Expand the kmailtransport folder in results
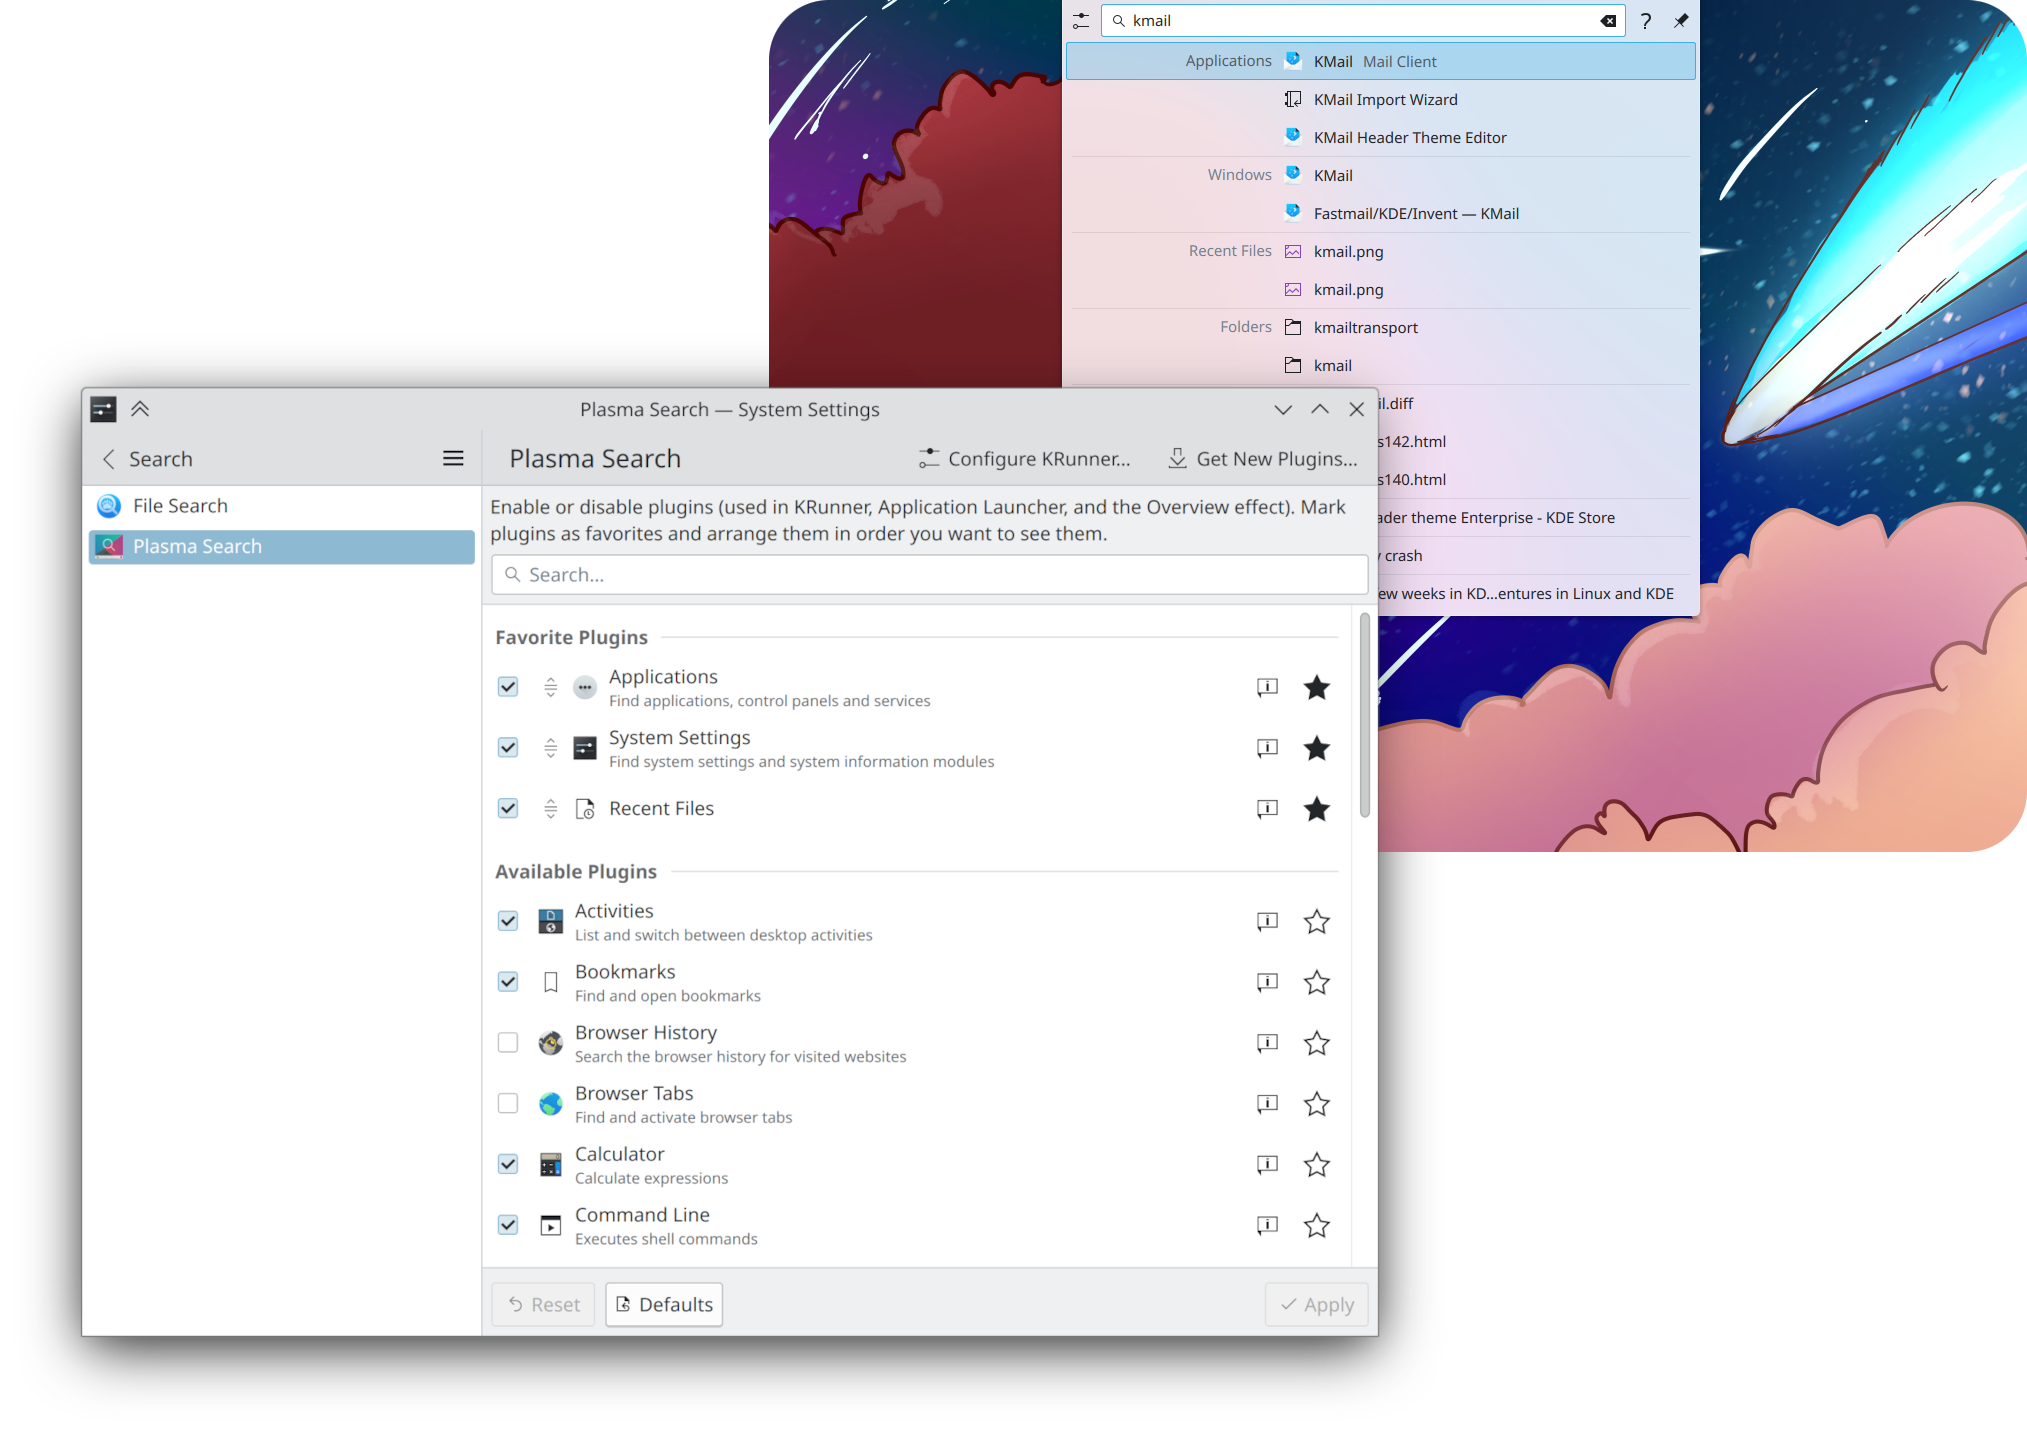The height and width of the screenshot is (1433, 2027). click(x=1363, y=326)
